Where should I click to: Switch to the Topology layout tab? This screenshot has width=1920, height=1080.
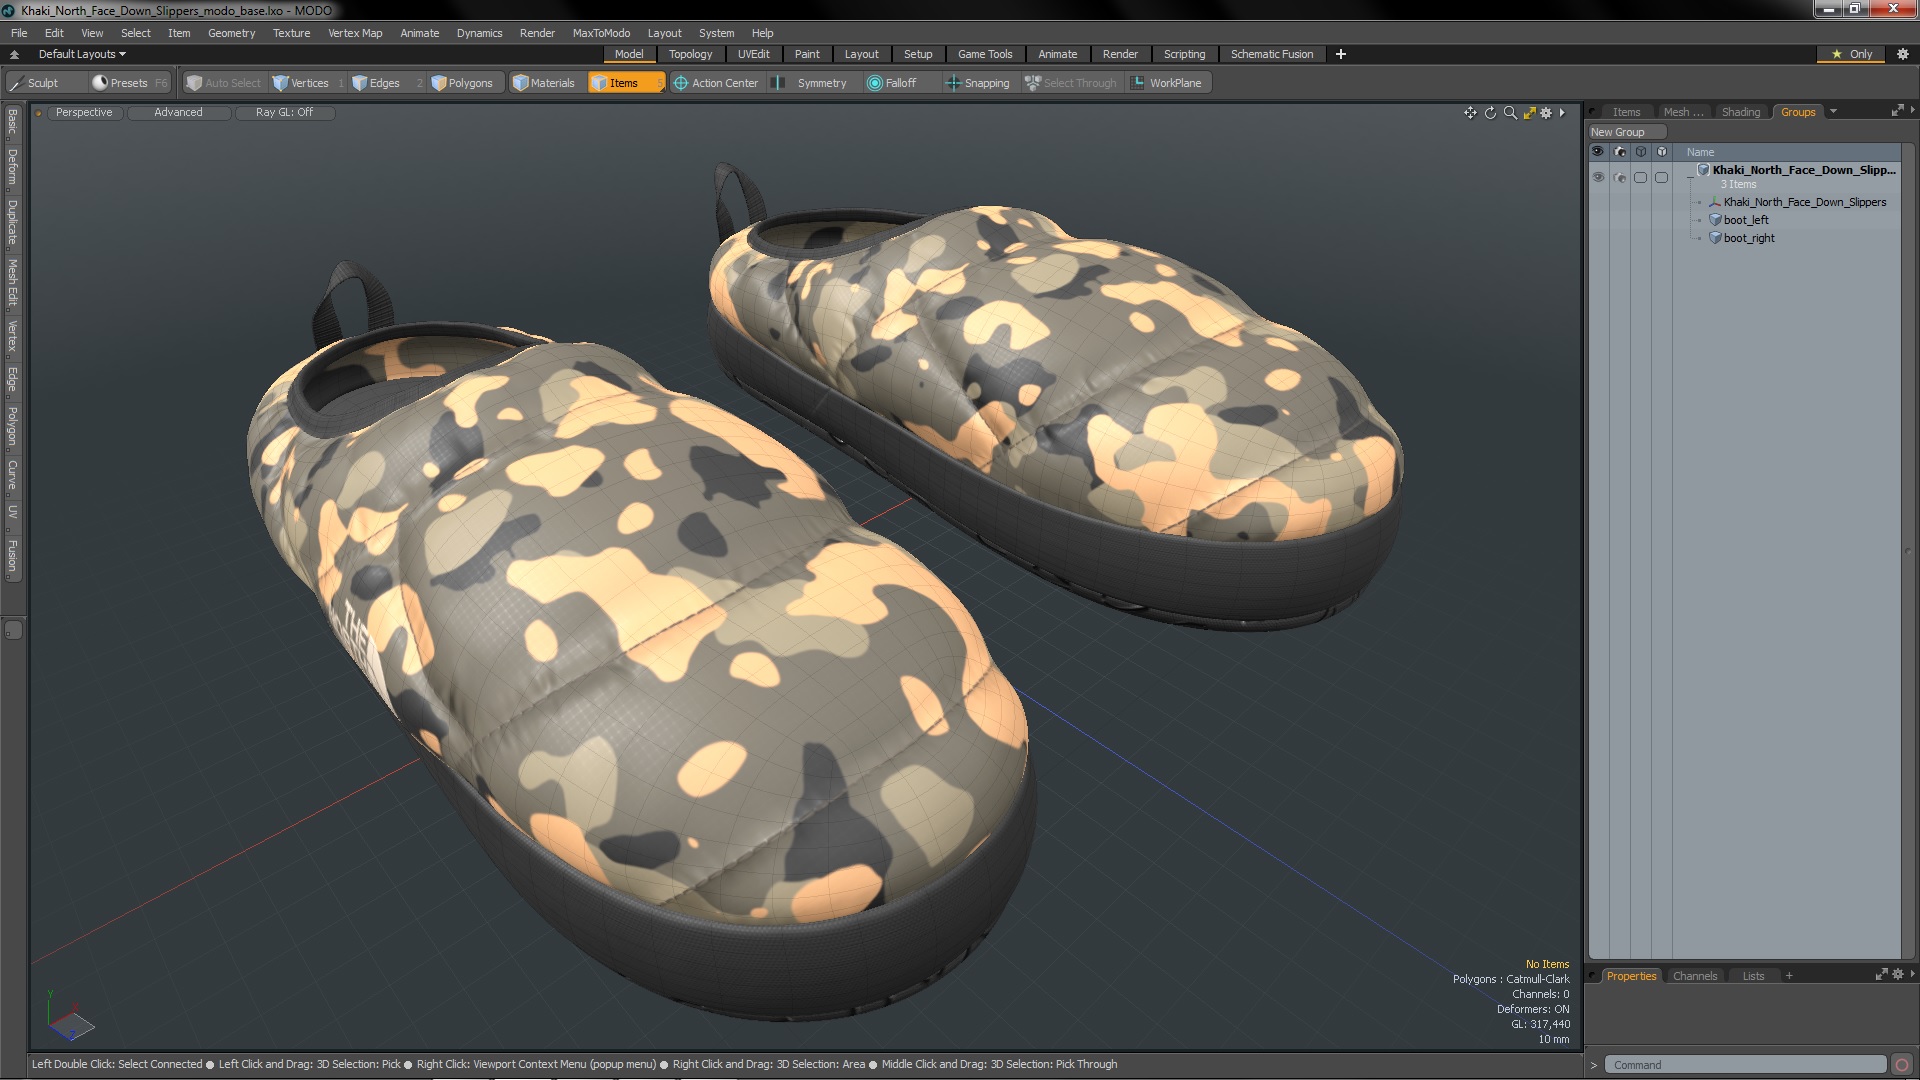690,54
